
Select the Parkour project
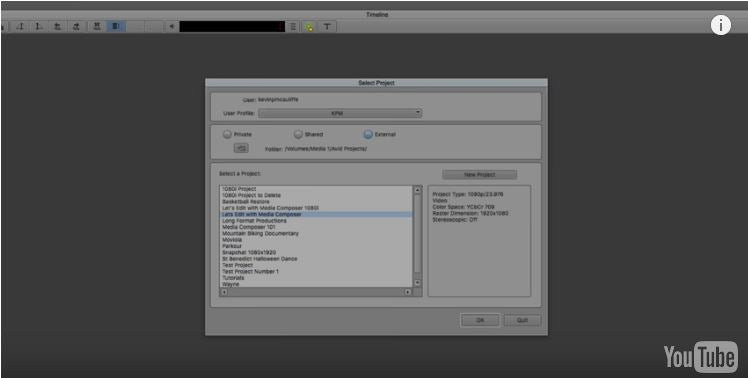point(231,246)
